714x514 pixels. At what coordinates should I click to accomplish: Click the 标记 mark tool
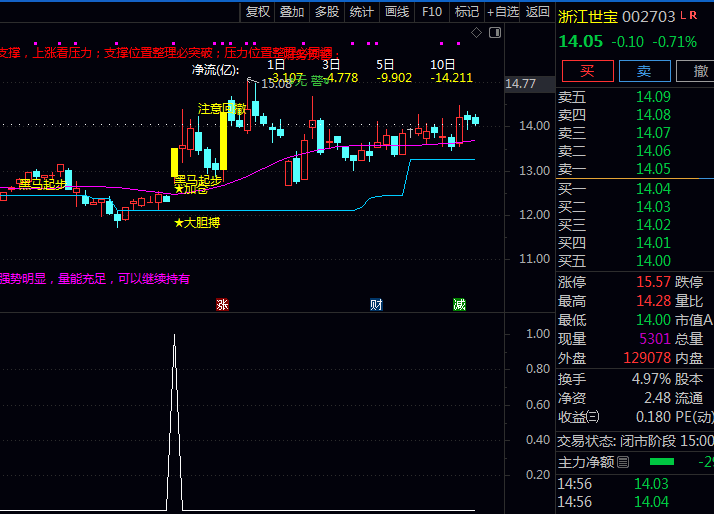point(467,12)
